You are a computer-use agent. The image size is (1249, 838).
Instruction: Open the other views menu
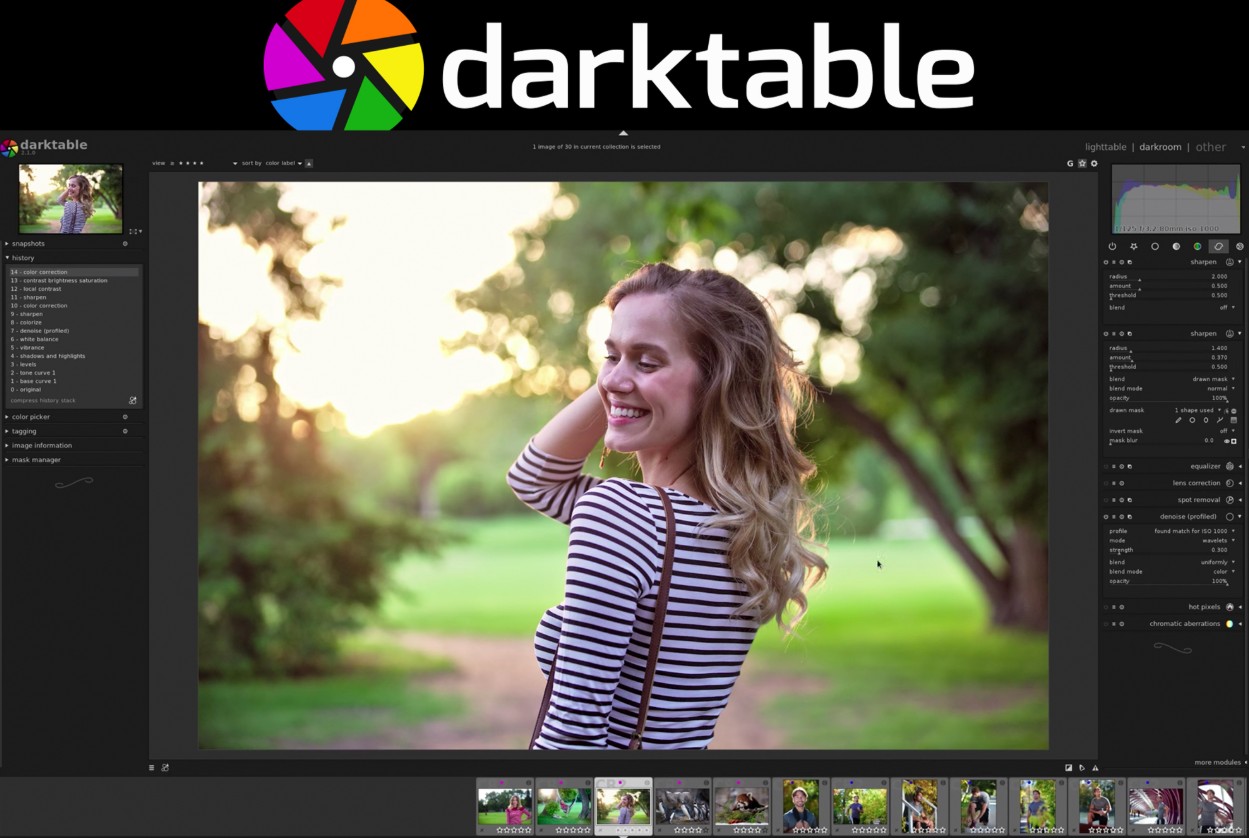click(1211, 147)
